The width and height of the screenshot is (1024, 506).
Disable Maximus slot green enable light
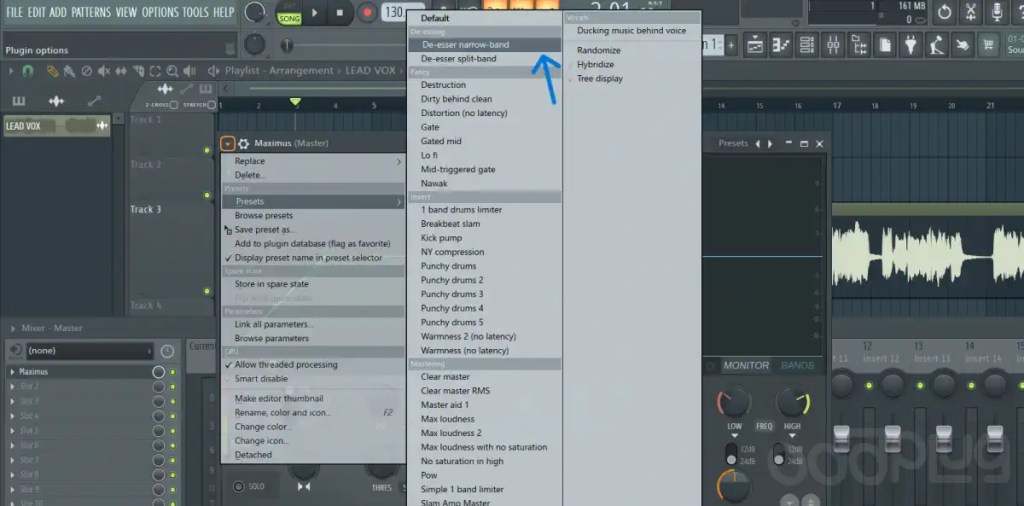coord(173,372)
